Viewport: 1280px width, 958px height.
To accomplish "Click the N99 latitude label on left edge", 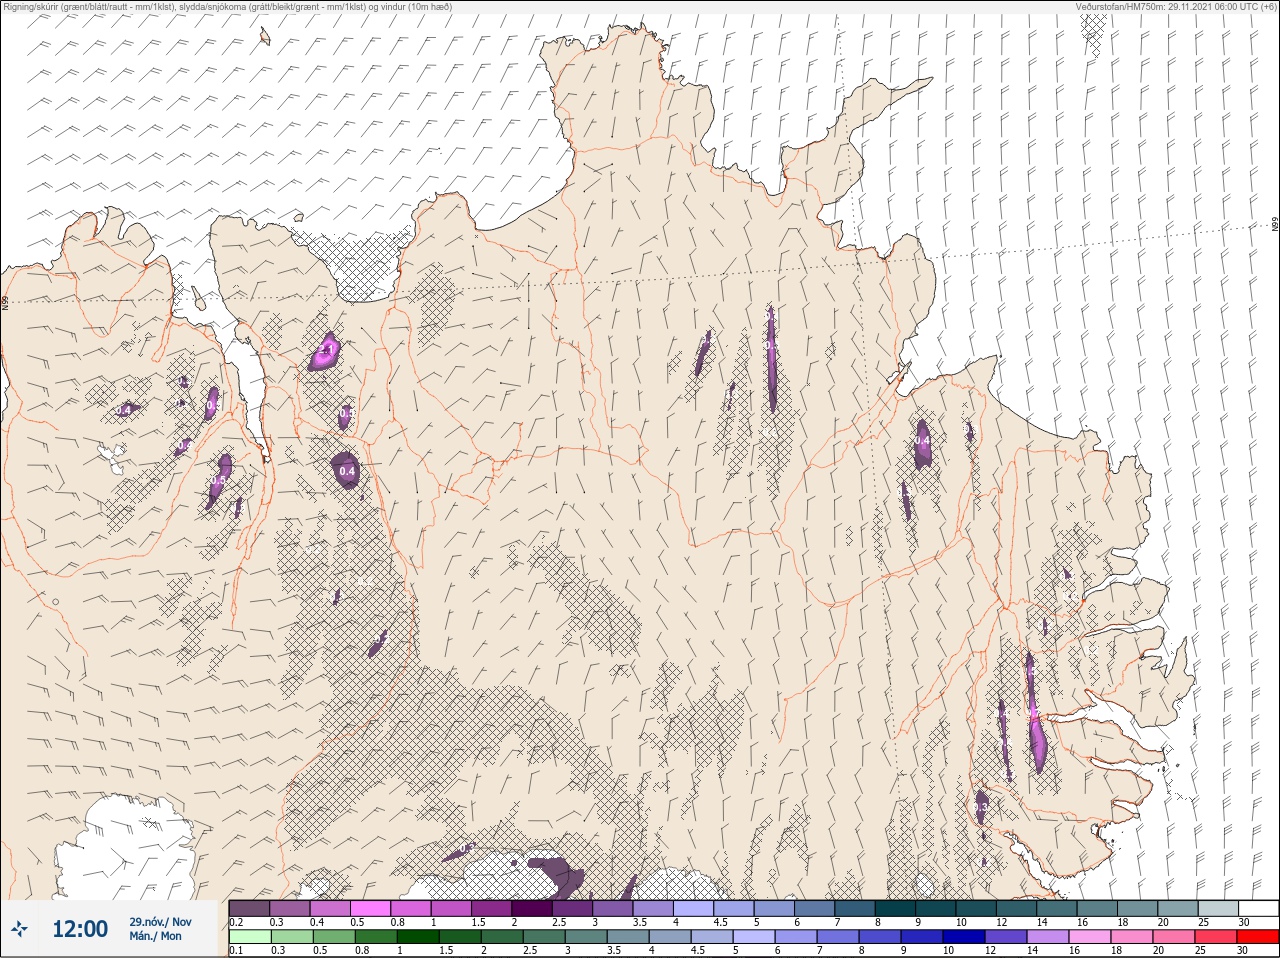I will [5, 301].
